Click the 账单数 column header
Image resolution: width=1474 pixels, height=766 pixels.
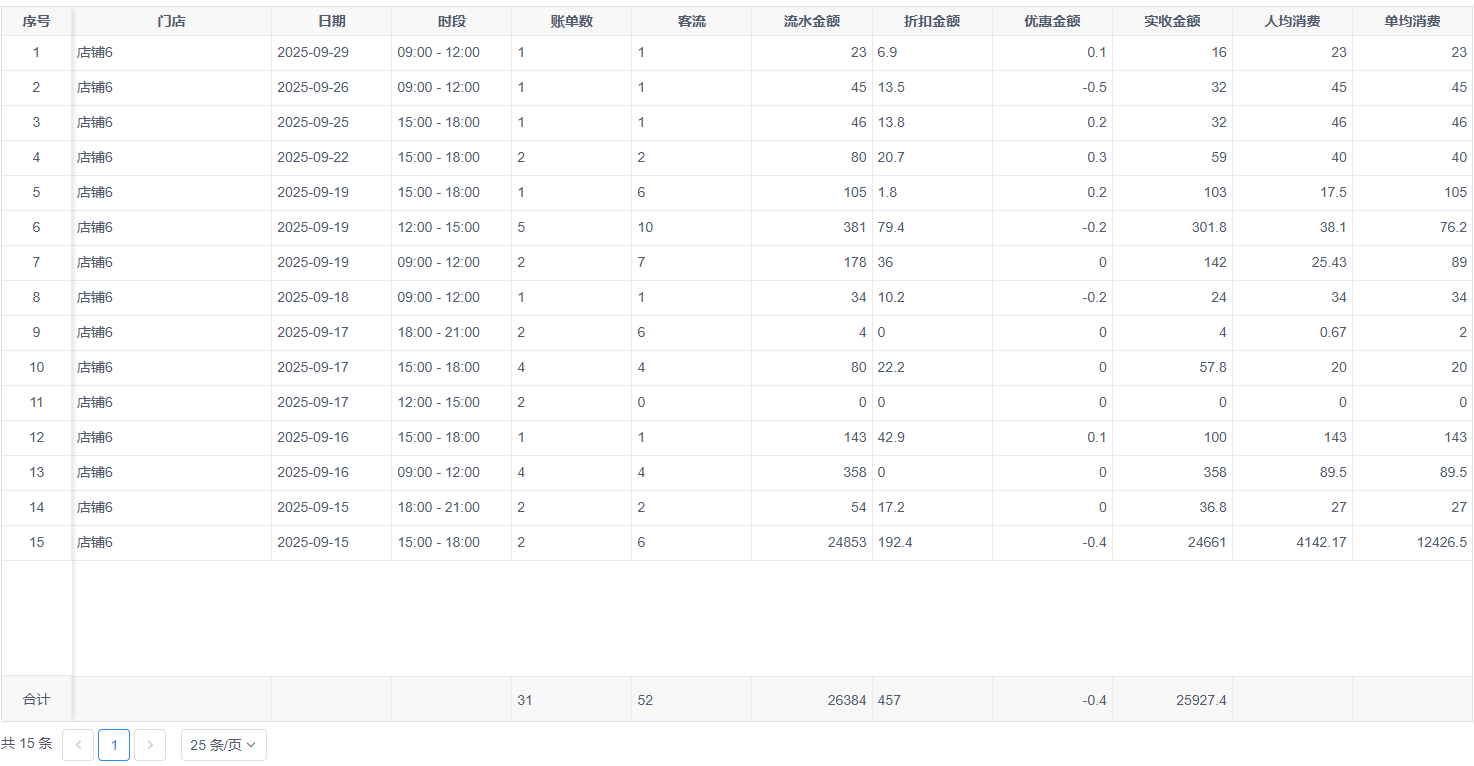[x=571, y=21]
